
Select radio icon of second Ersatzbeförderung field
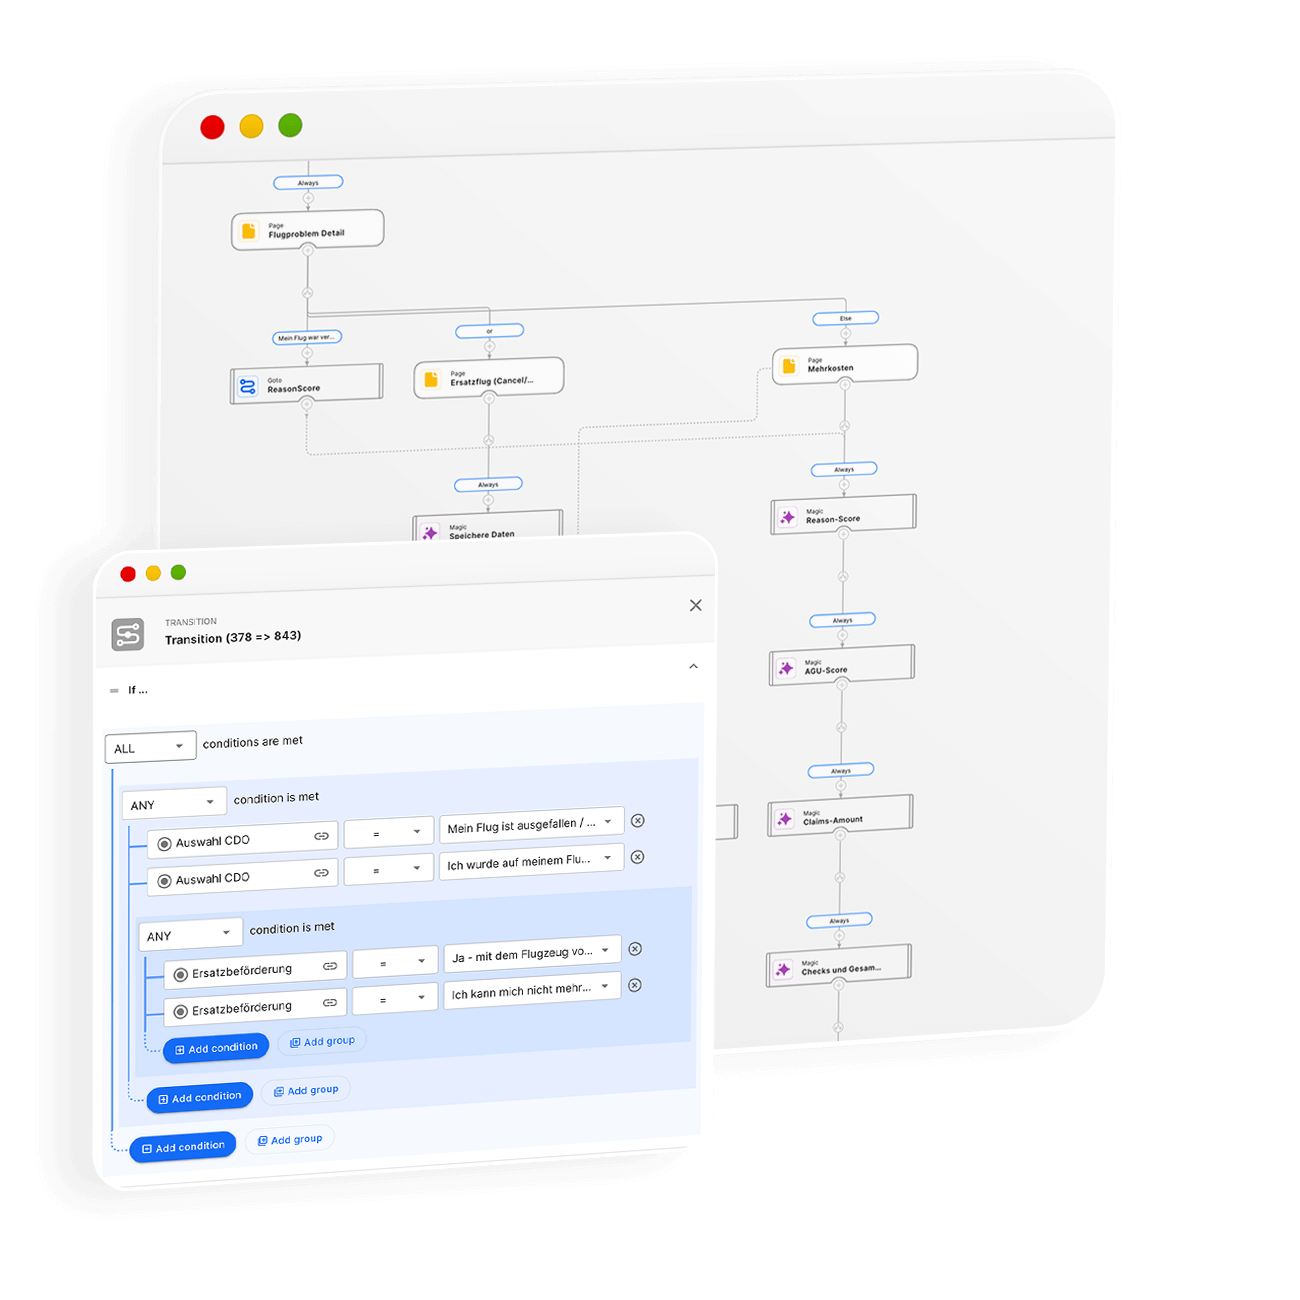tap(181, 1012)
